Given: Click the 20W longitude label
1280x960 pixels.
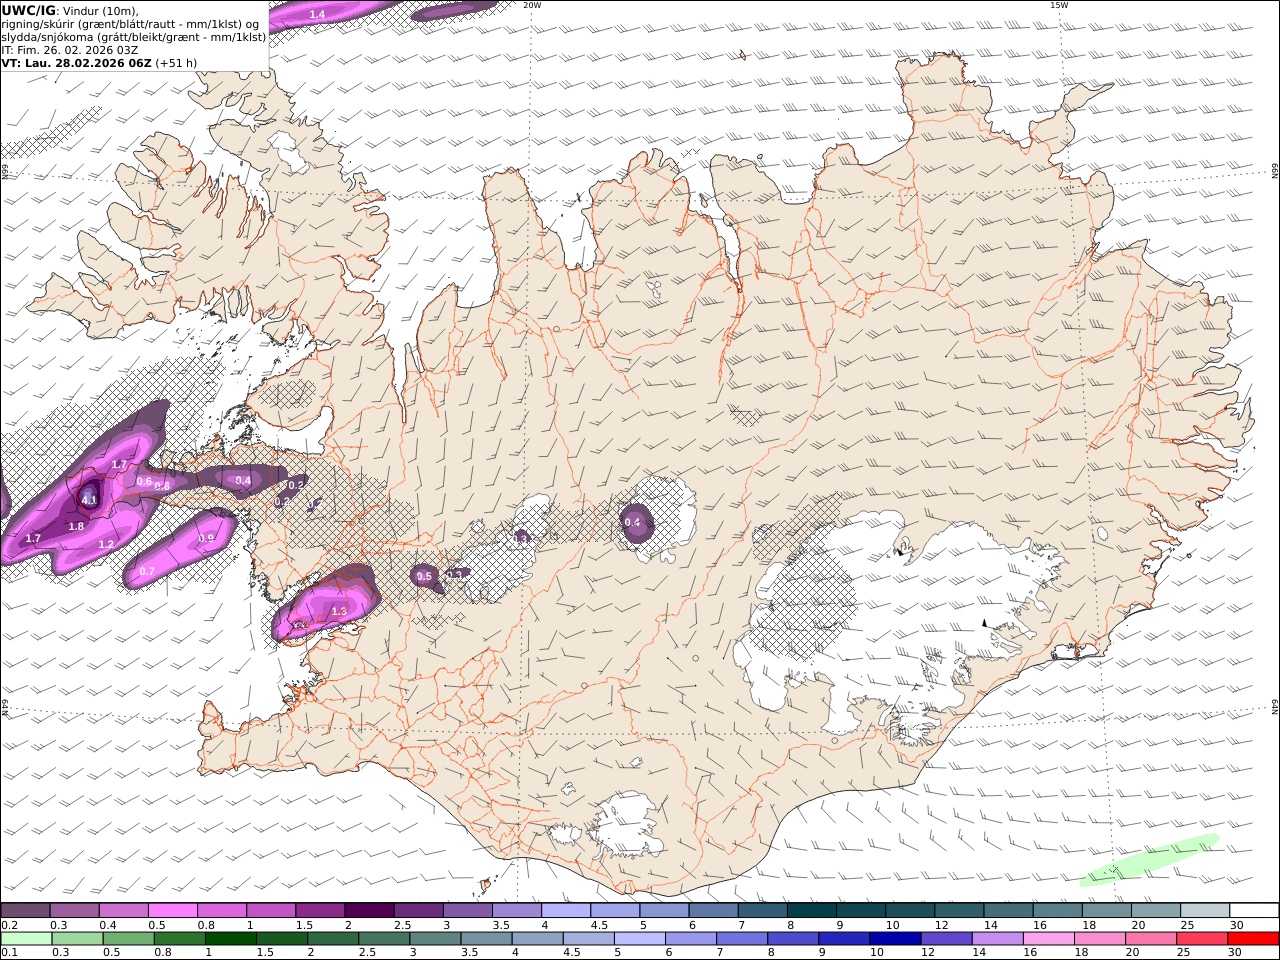Looking at the screenshot, I should tap(532, 5).
